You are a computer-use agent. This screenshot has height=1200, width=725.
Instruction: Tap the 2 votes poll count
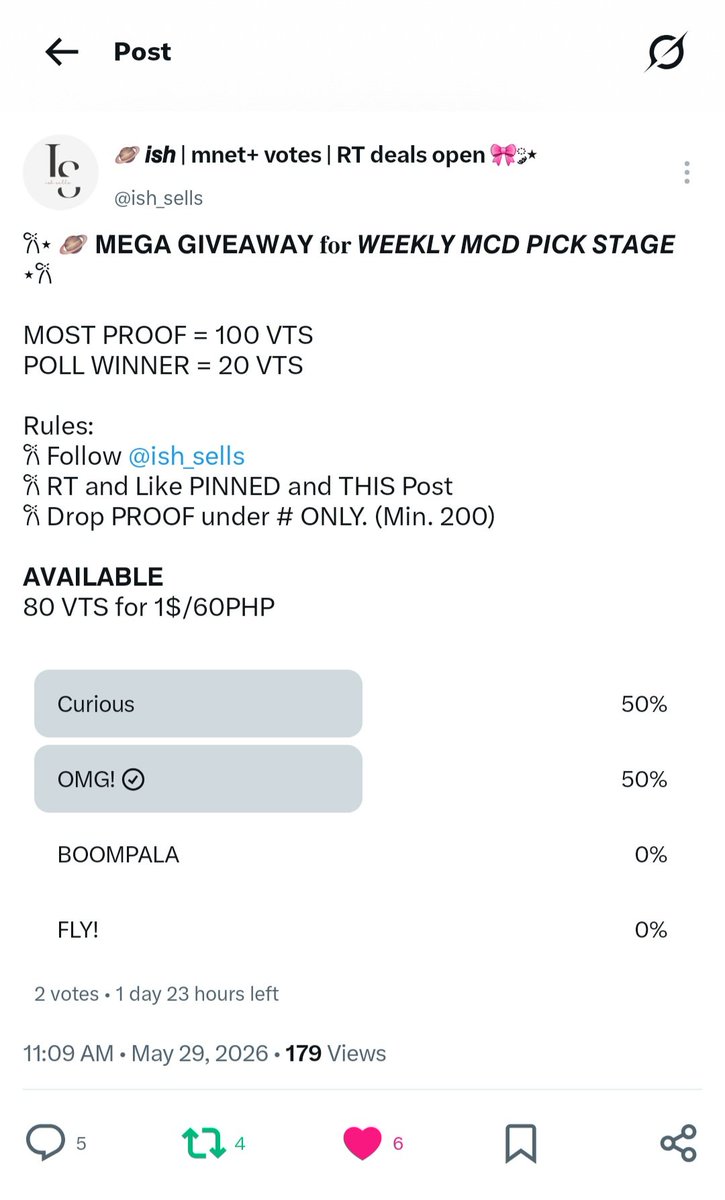tap(66, 994)
